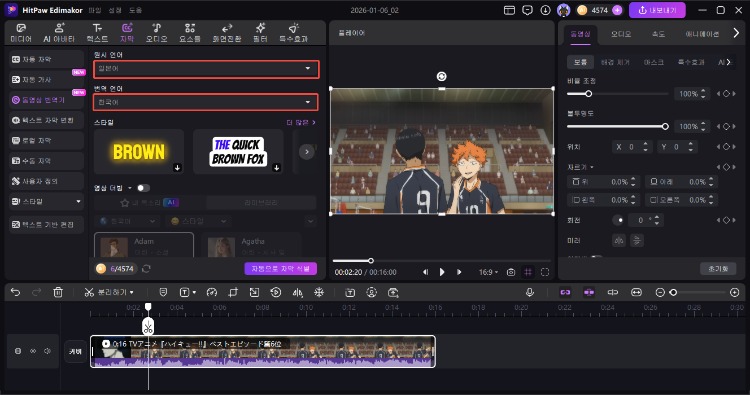Toggle the 영상 더빙 dubbing switch
Screen dimensions: 750x395
coord(143,188)
